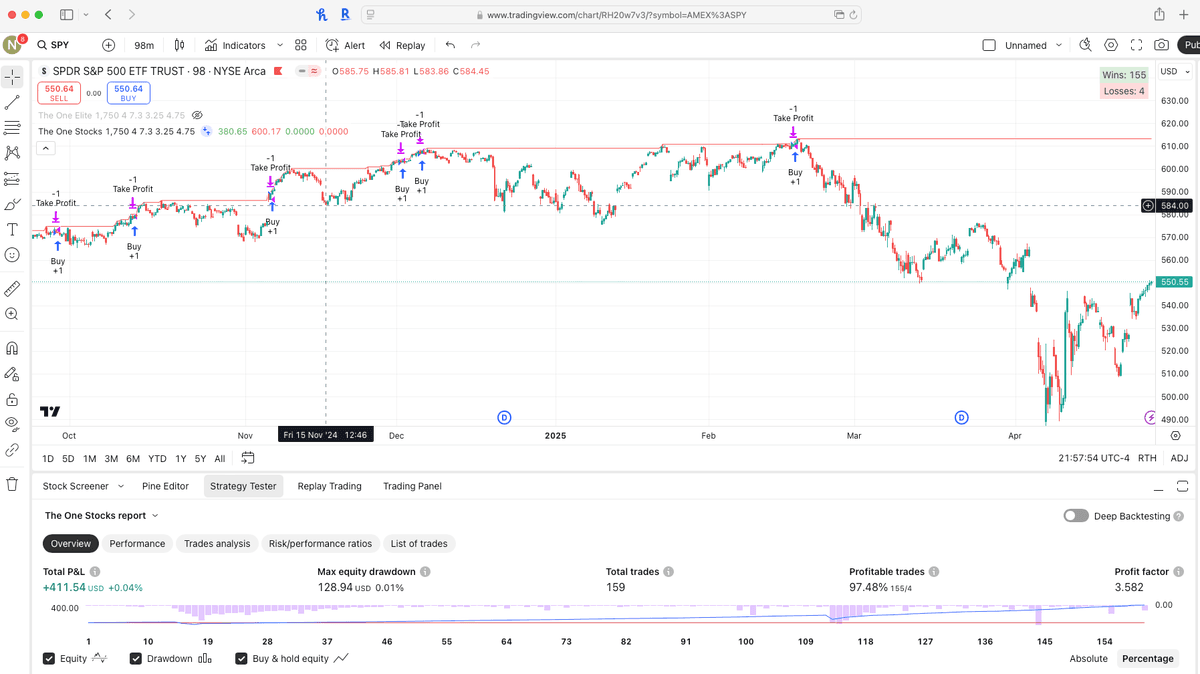Remove drawings with trash icon
Screen dimensions: 1200x674
point(12,484)
